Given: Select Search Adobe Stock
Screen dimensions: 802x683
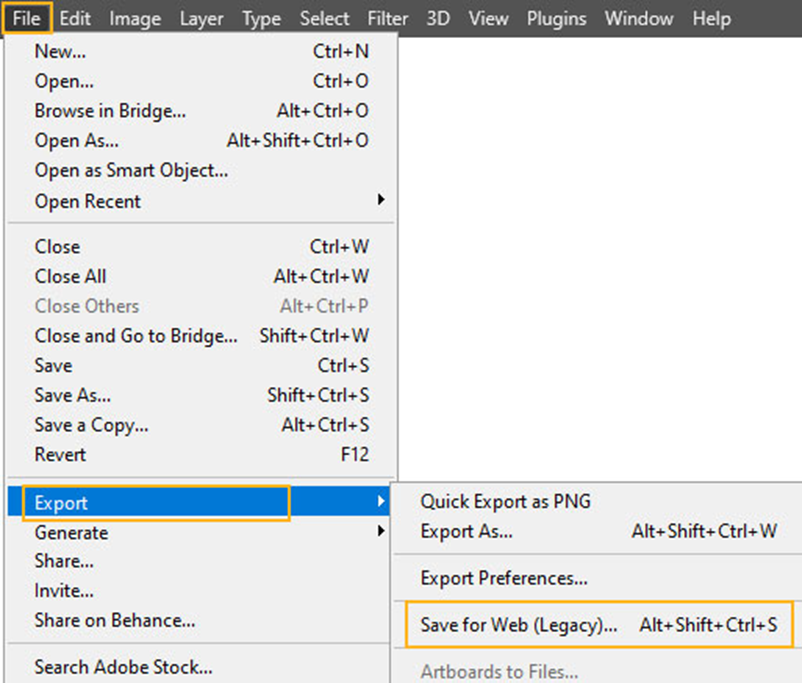Looking at the screenshot, I should coord(123,667).
